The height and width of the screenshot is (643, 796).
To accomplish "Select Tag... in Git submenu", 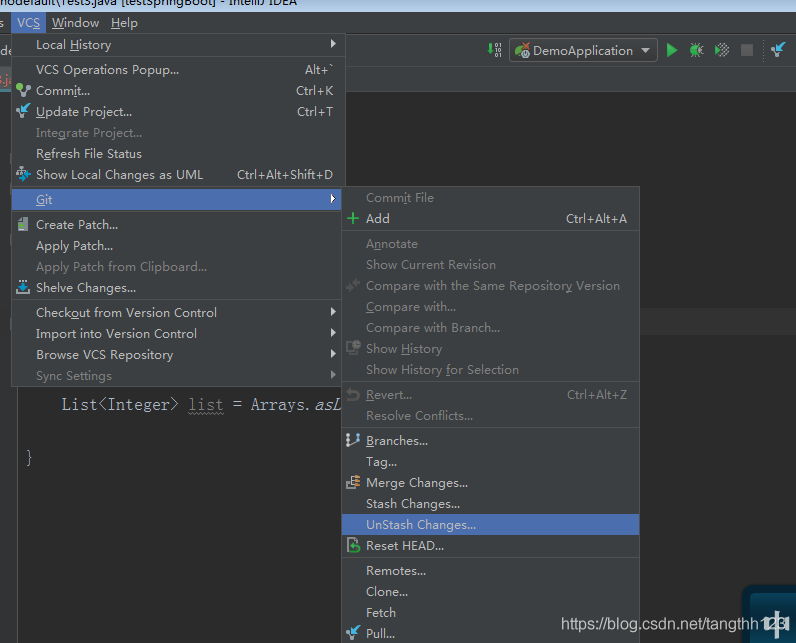I will click(490, 462).
